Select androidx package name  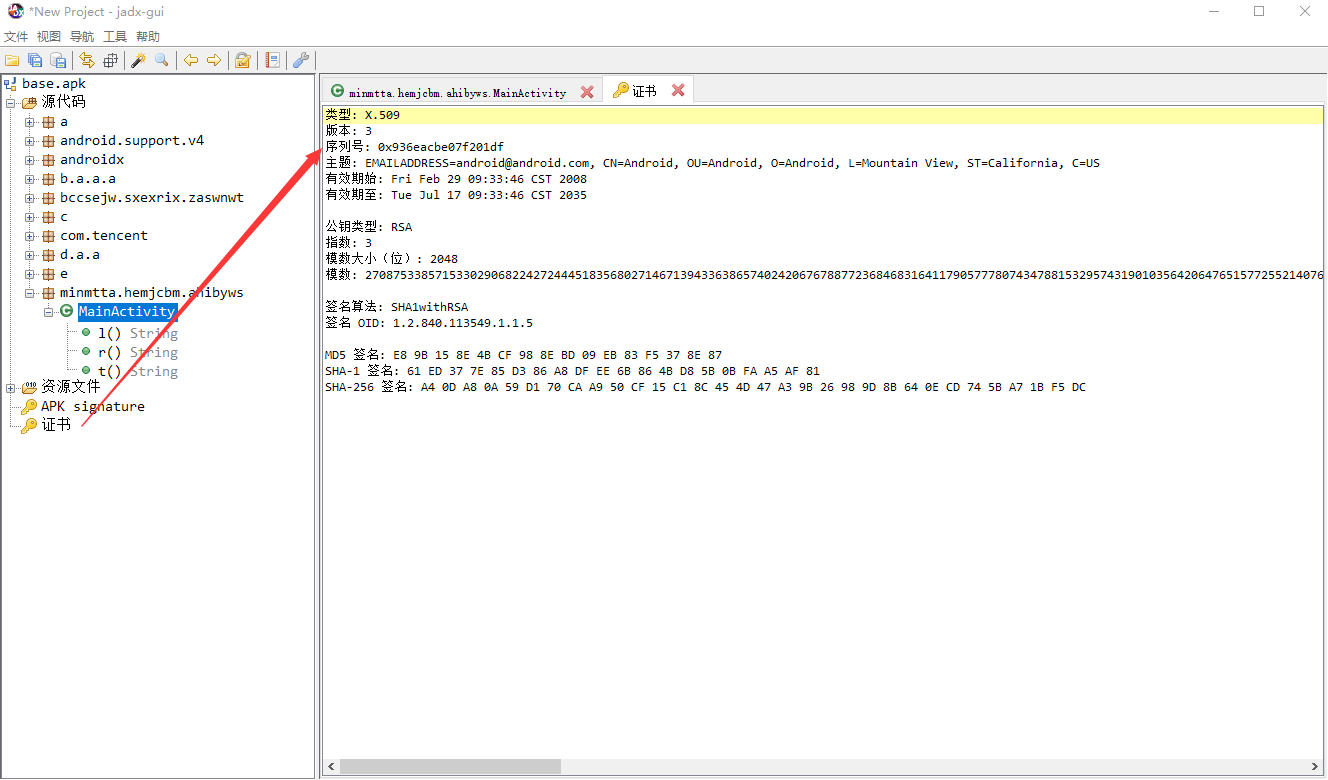click(x=92, y=160)
